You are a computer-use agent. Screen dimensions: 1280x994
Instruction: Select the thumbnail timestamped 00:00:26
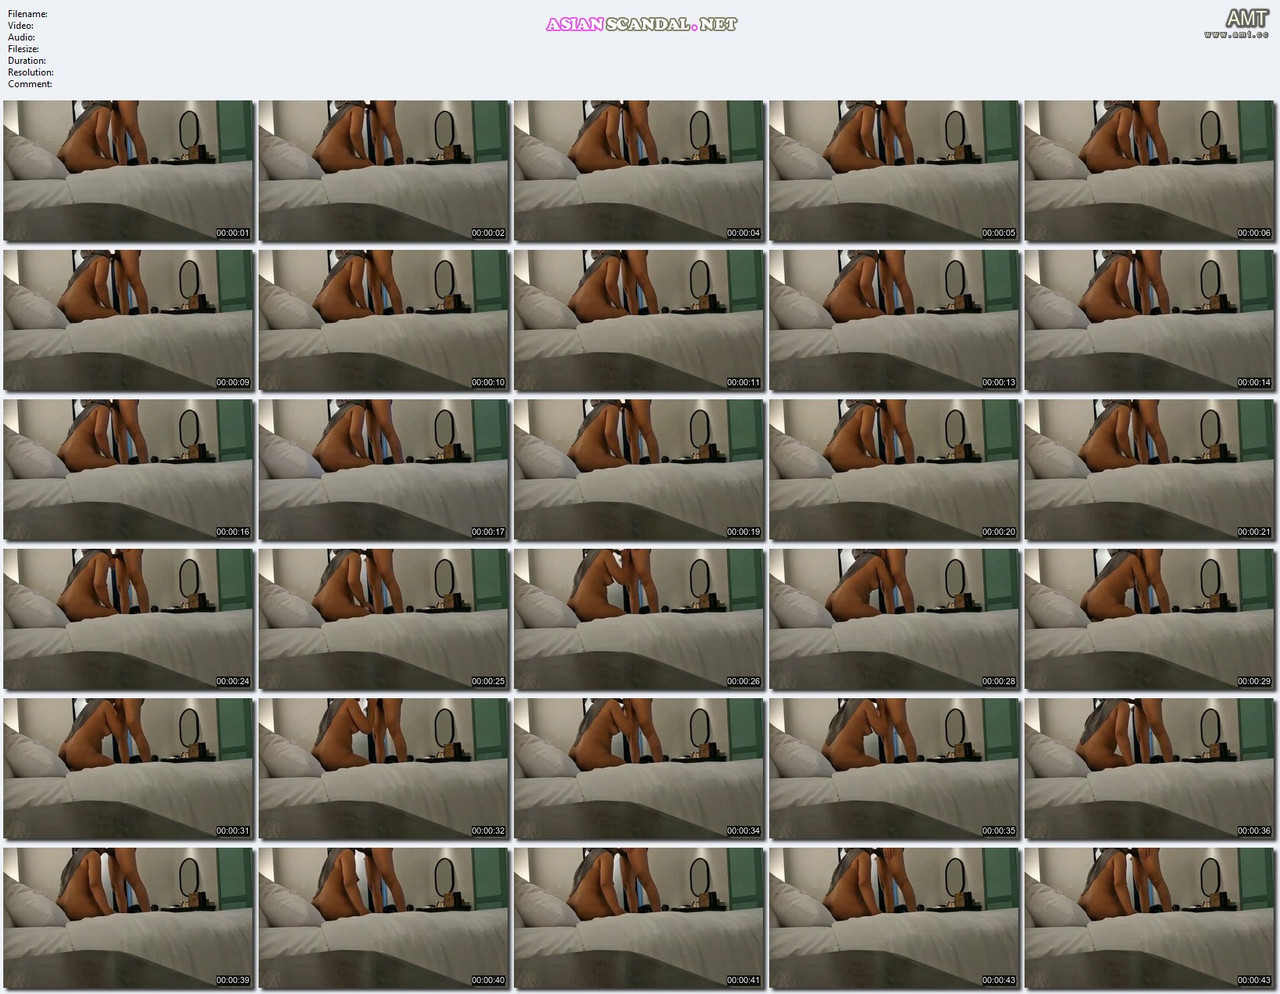tap(639, 619)
